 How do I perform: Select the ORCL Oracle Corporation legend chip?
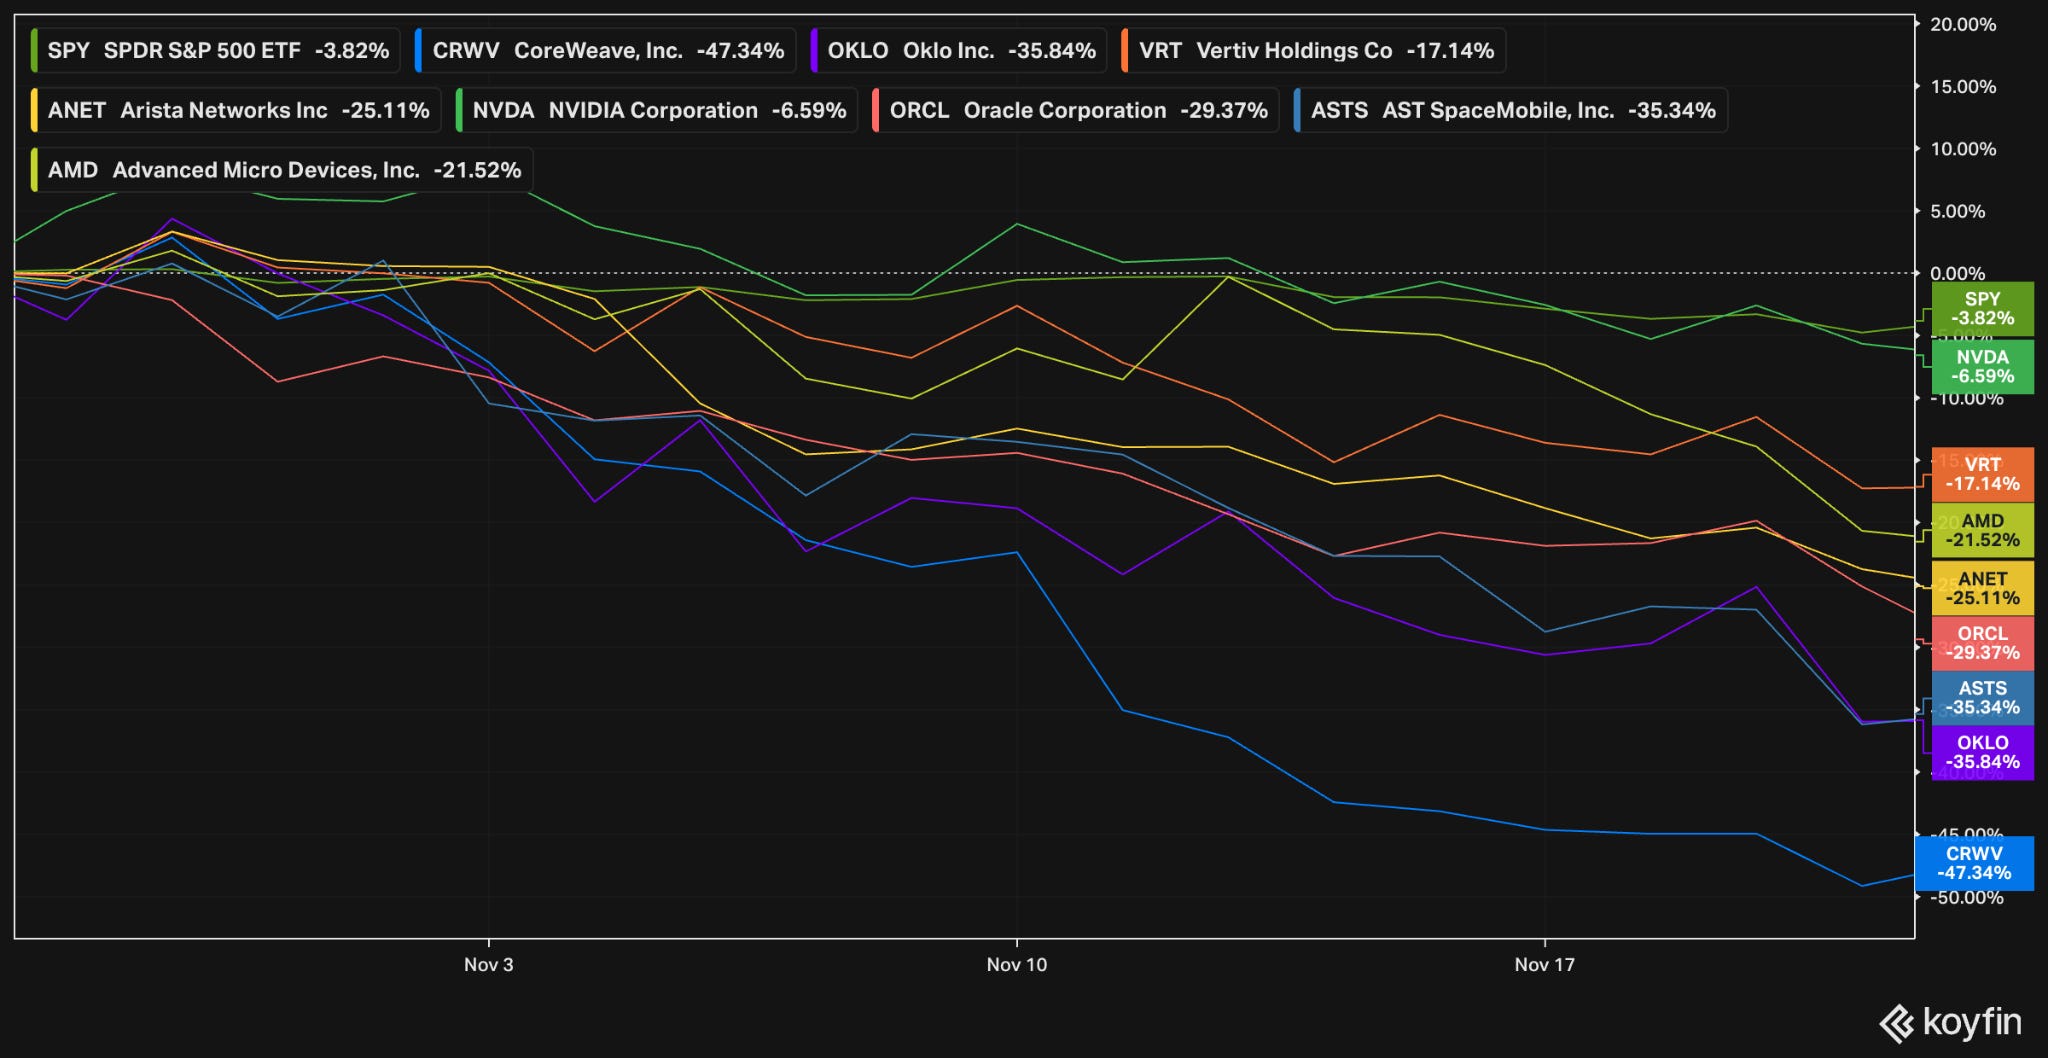pos(1075,110)
